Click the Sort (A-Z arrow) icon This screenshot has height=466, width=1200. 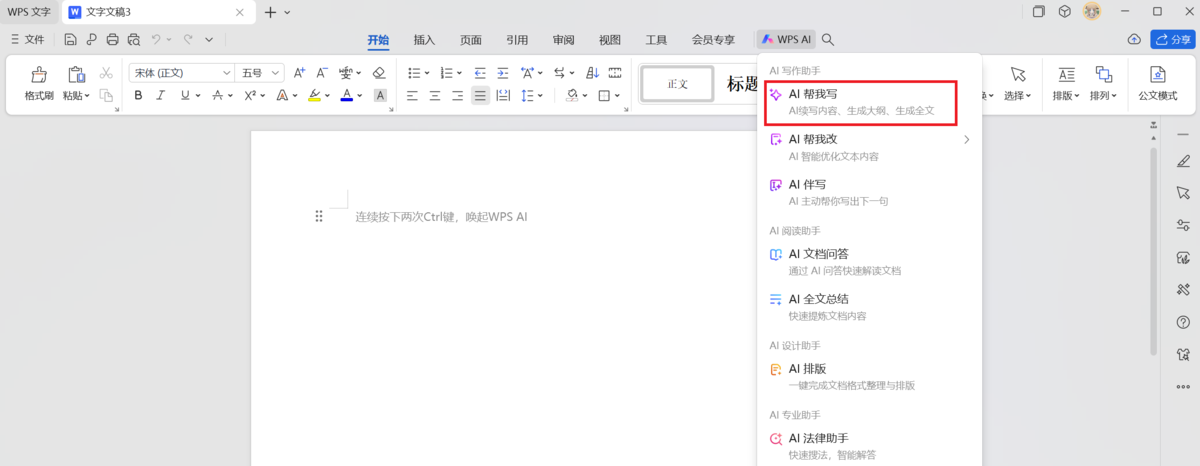click(592, 72)
